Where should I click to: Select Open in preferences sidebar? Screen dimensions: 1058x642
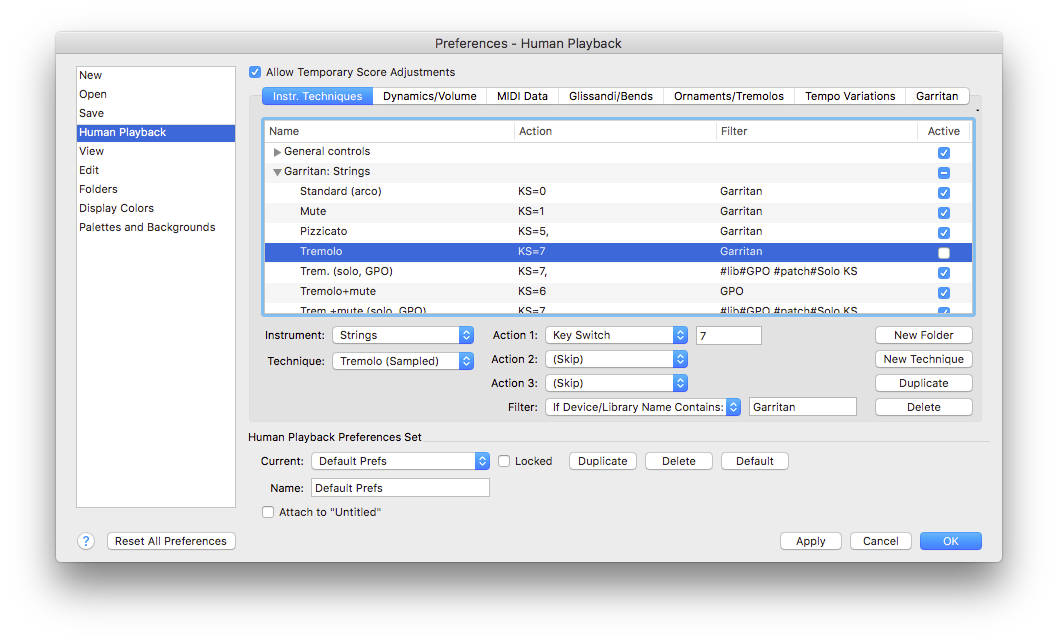point(156,94)
